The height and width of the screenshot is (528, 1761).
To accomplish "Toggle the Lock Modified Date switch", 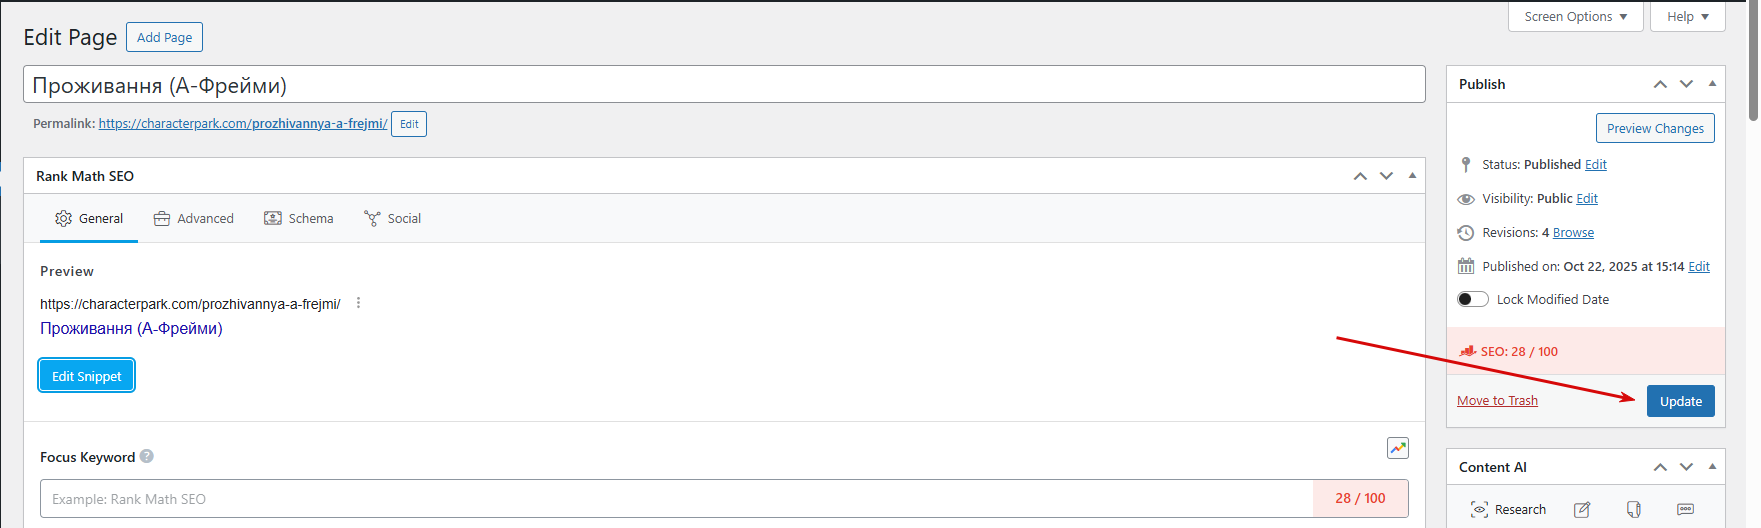I will 1473,299.
